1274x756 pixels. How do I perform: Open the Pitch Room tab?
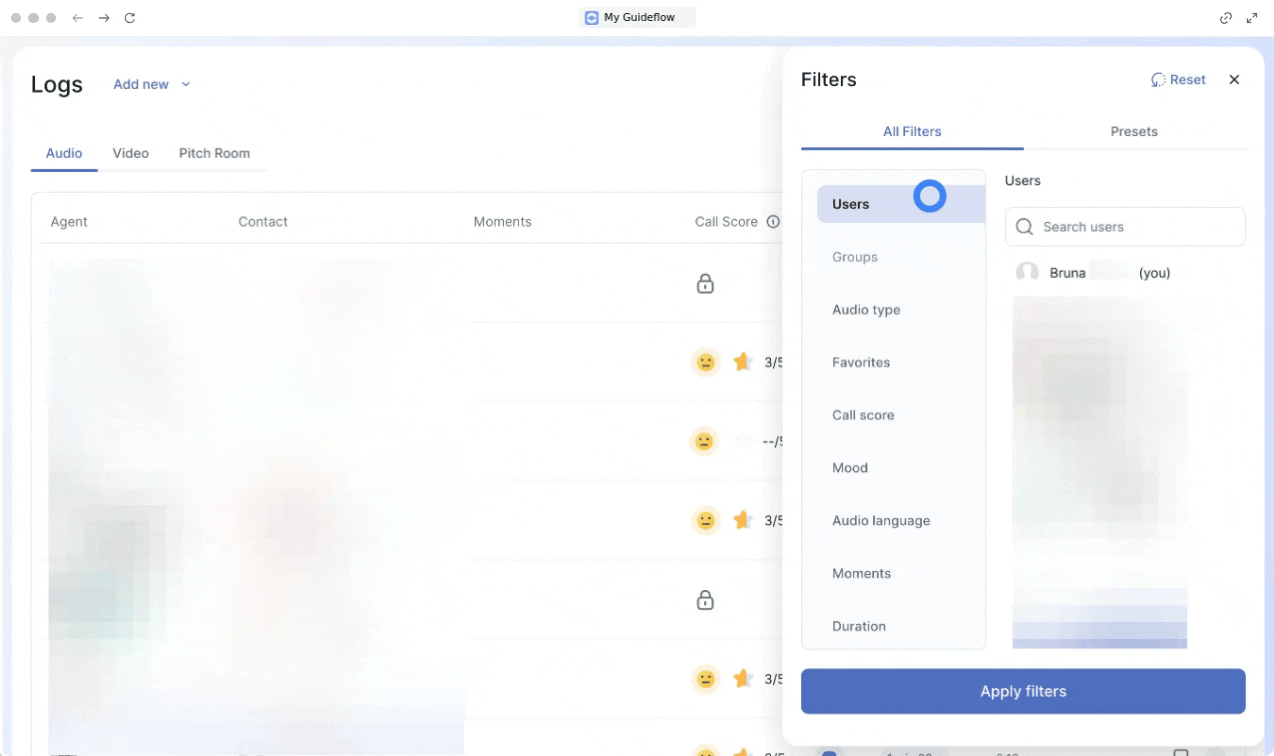coord(214,154)
